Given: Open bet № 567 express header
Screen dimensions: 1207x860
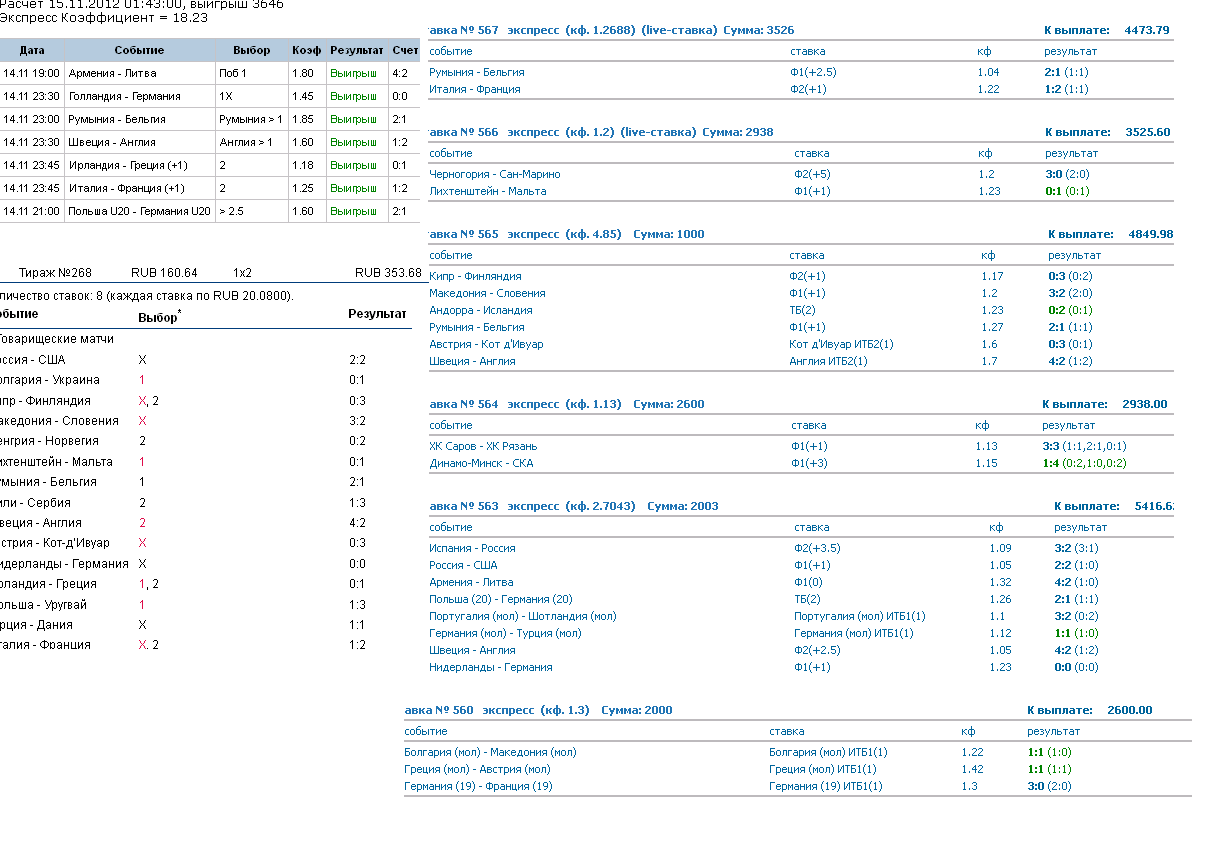Looking at the screenshot, I should (611, 30).
